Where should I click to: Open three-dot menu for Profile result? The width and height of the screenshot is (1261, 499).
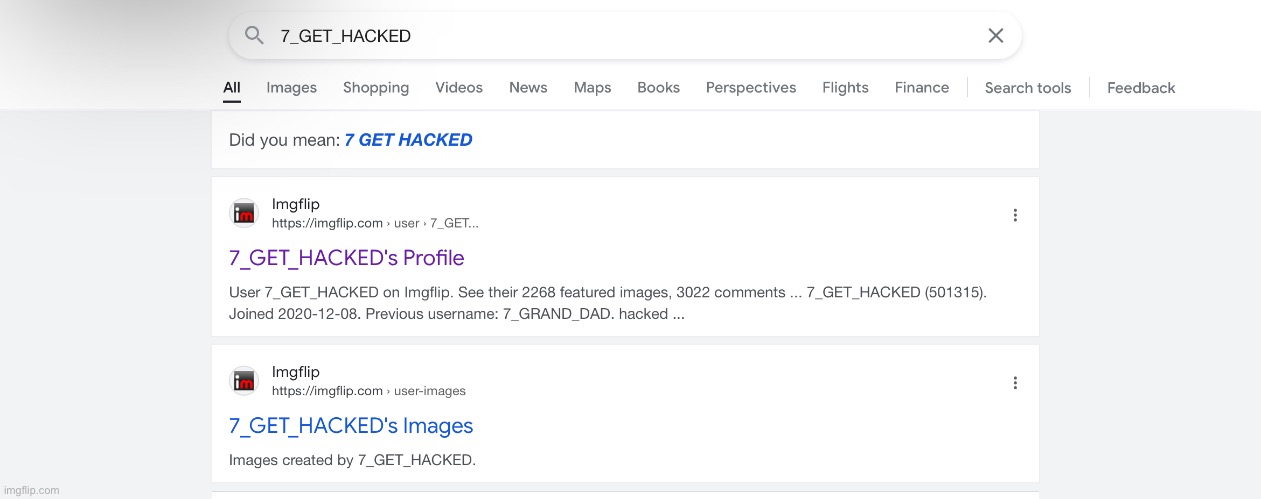pyautogui.click(x=1015, y=215)
